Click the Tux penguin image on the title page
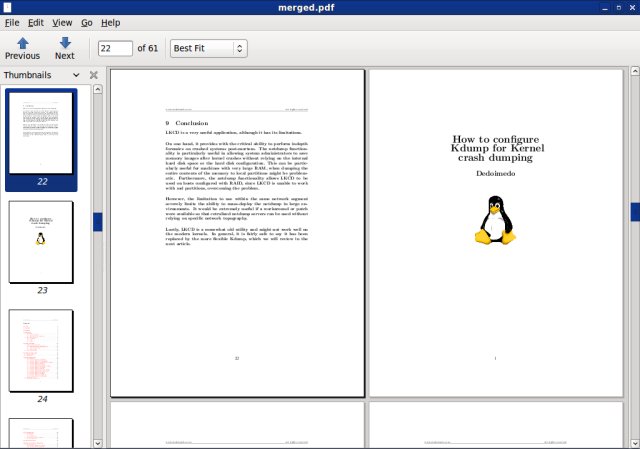 coord(495,220)
